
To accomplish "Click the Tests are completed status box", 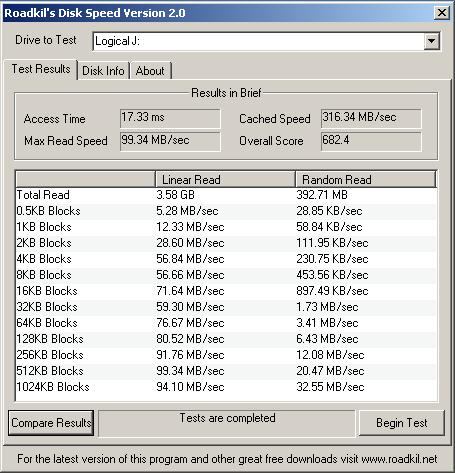I will (x=227, y=423).
